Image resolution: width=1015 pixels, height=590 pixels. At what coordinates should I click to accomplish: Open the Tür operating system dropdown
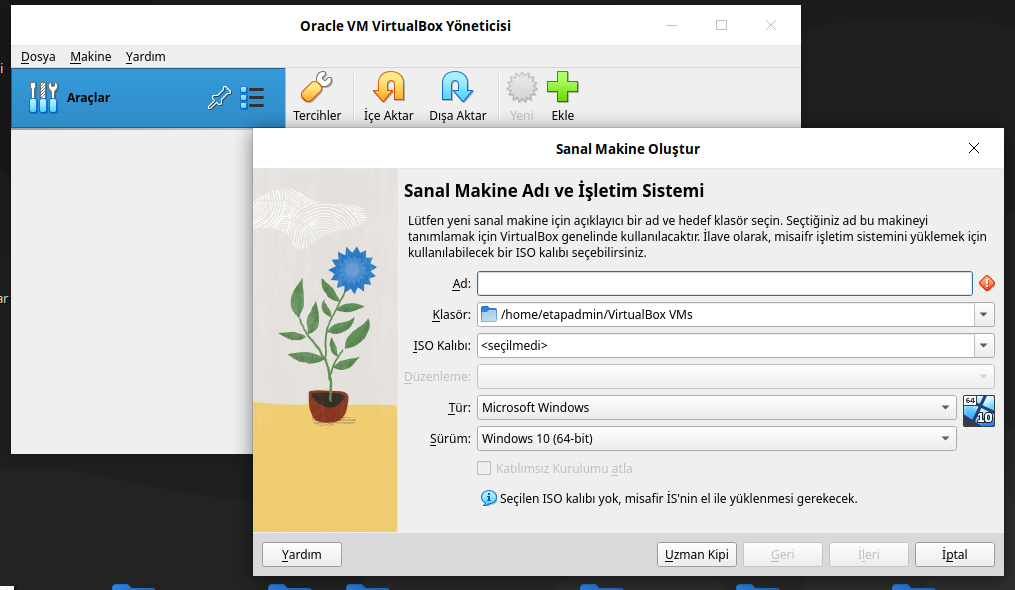[x=945, y=408]
